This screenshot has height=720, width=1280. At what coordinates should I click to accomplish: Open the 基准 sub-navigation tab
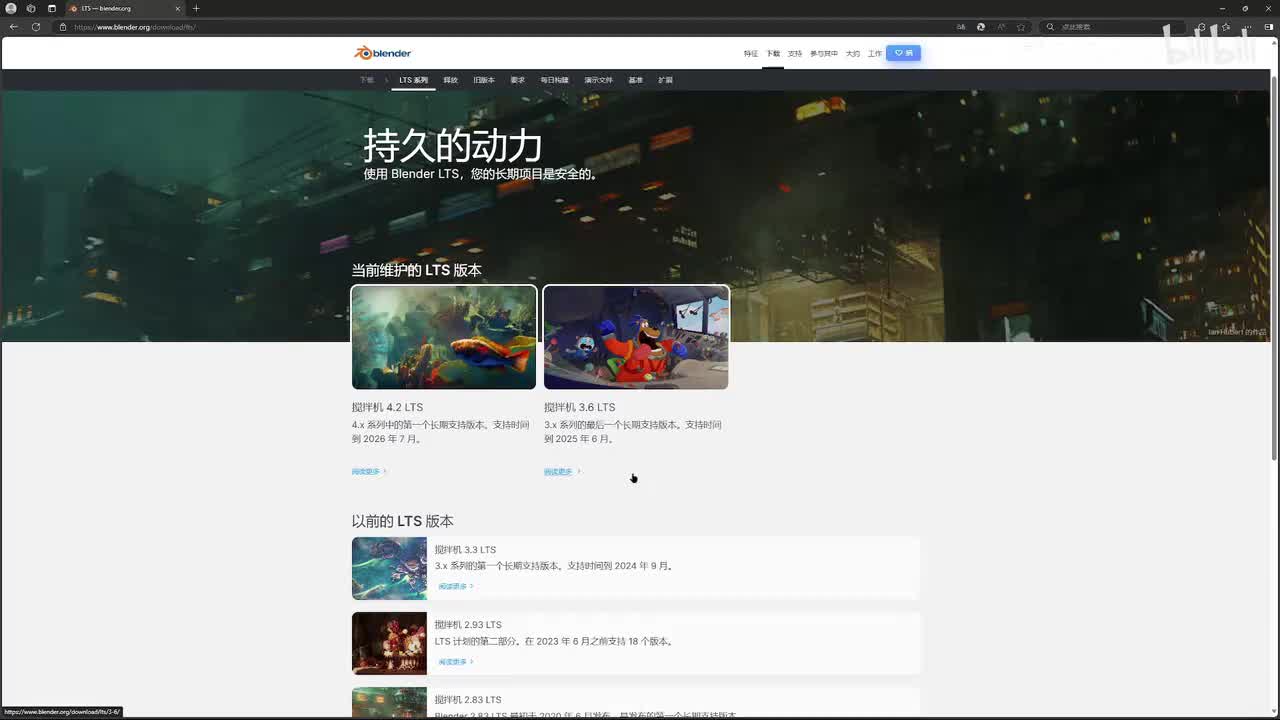click(x=636, y=80)
